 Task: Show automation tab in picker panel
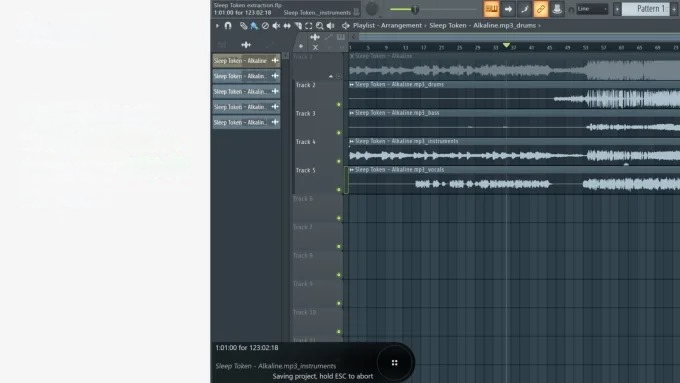click(x=270, y=45)
